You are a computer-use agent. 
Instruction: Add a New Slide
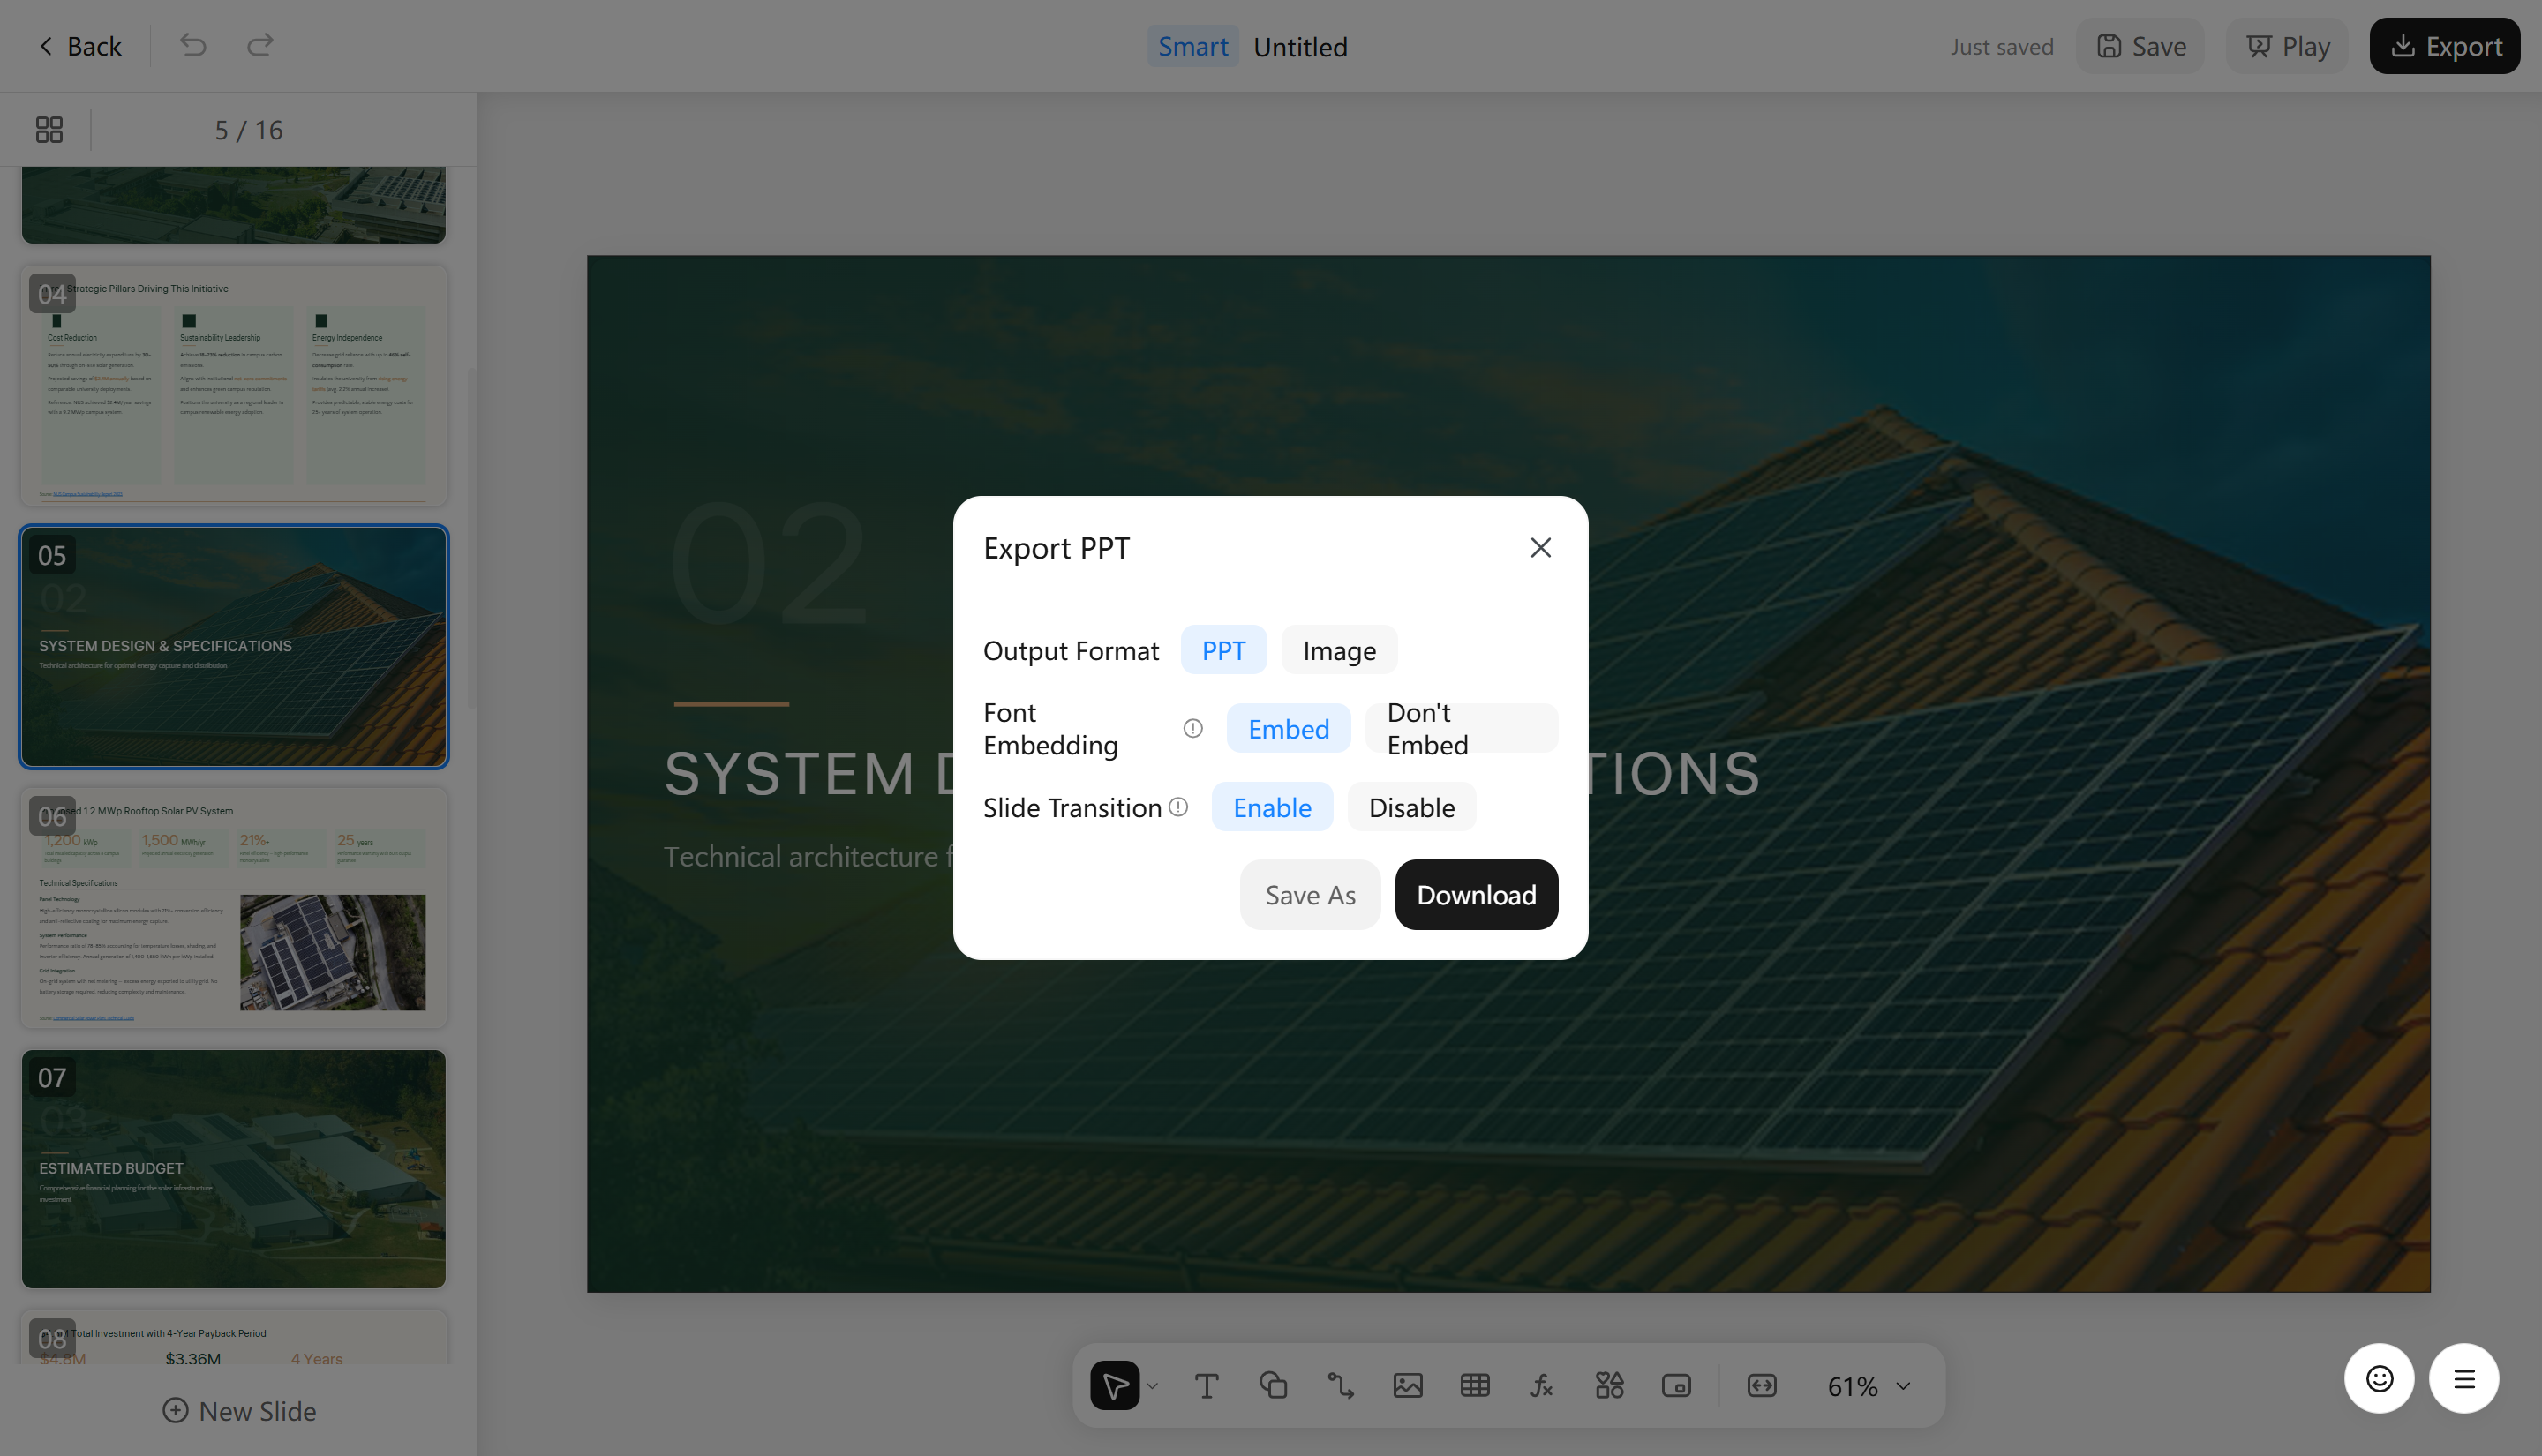[239, 1411]
